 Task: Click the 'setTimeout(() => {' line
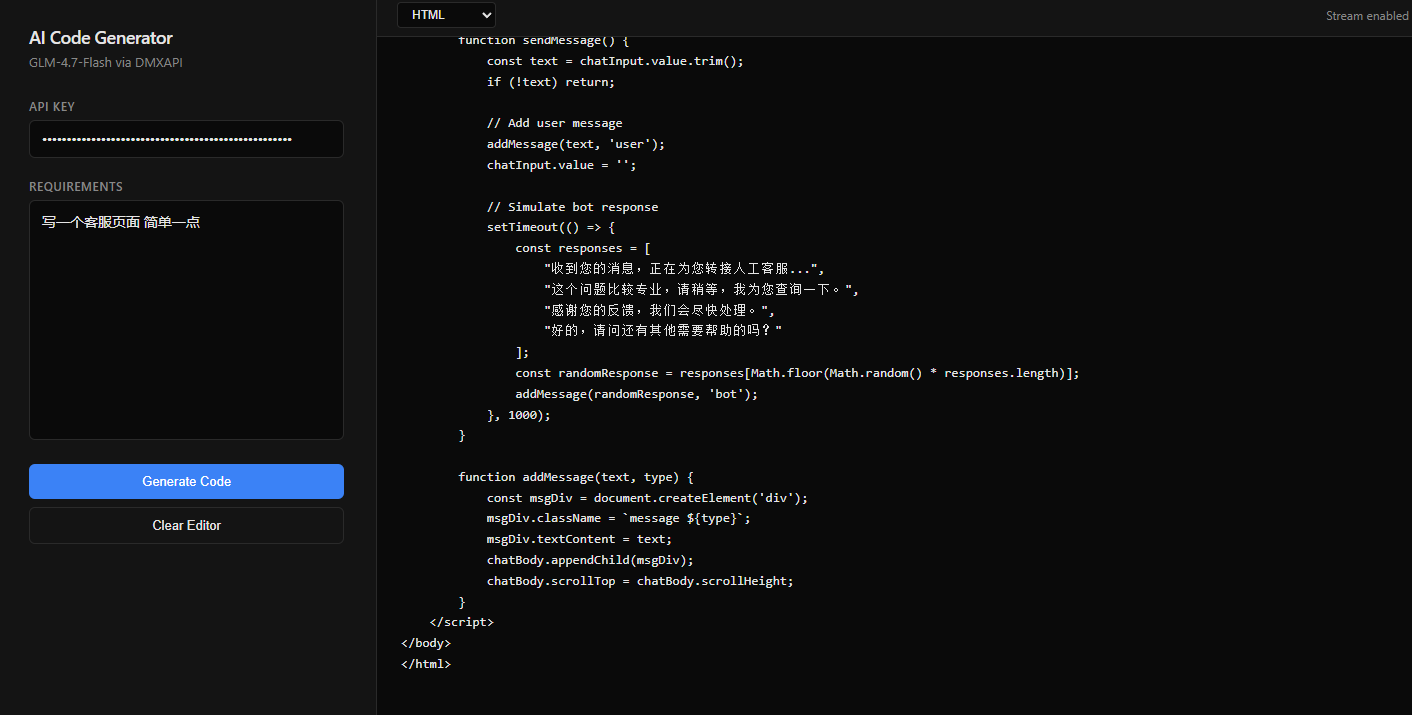pyautogui.click(x=551, y=227)
